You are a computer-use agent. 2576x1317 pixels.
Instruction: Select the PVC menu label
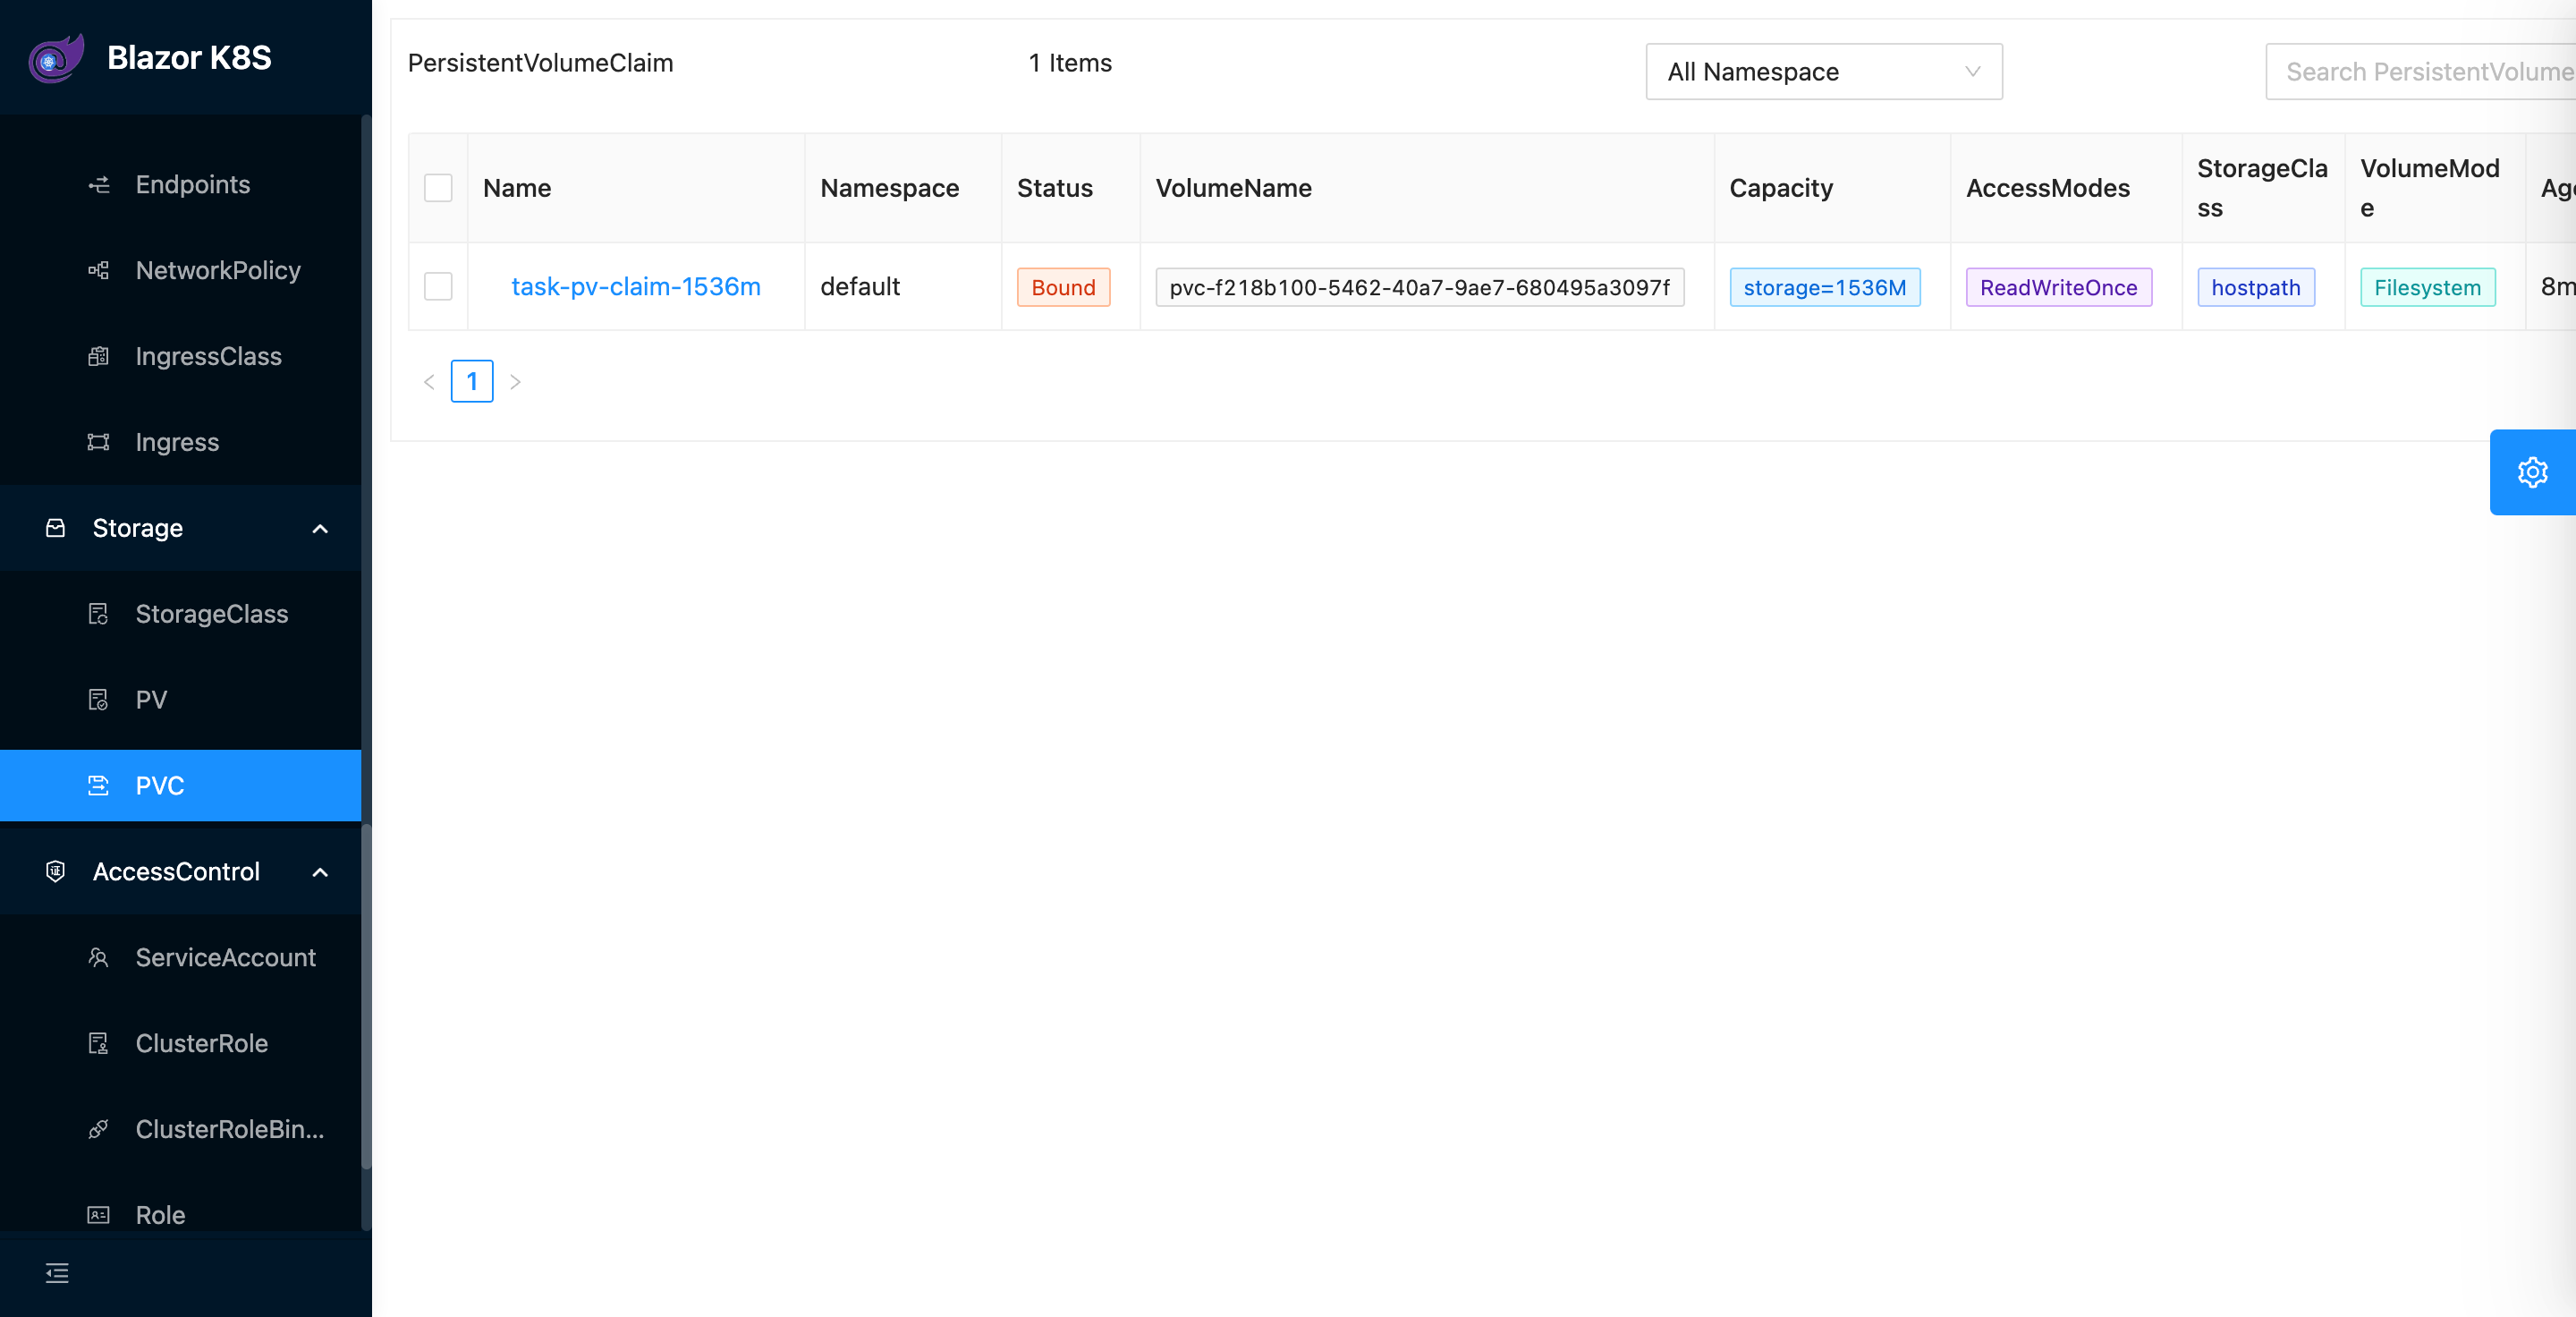[x=159, y=786]
